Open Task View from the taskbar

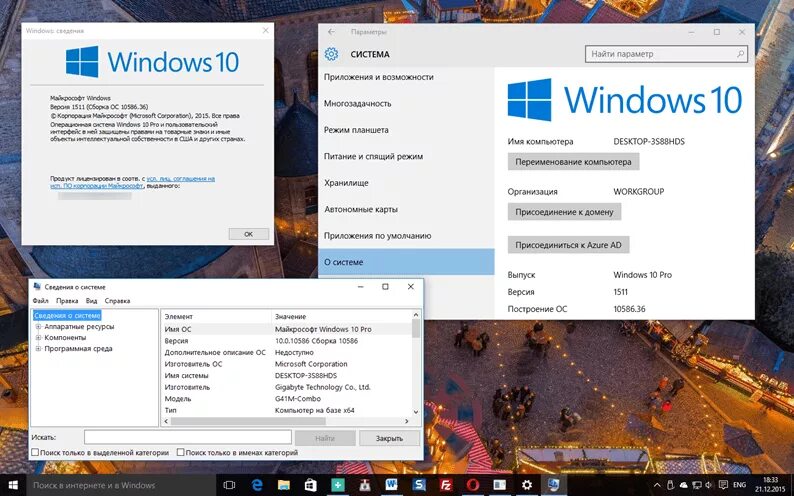229,485
